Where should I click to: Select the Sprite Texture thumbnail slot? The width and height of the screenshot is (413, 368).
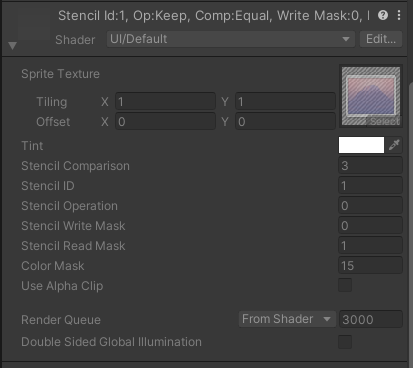(x=371, y=96)
